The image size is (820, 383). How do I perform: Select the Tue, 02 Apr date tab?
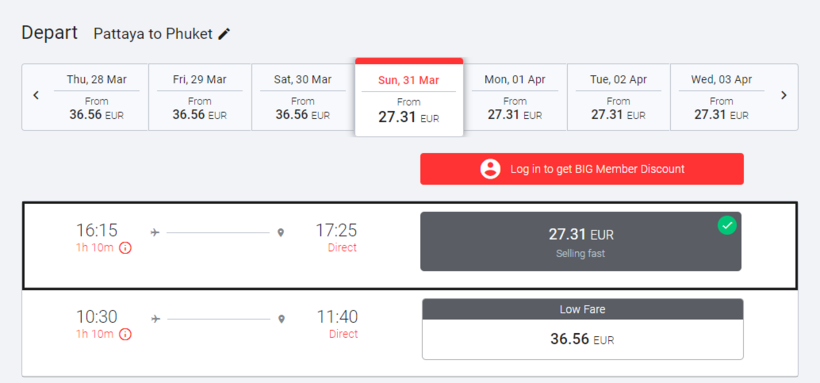pos(619,97)
